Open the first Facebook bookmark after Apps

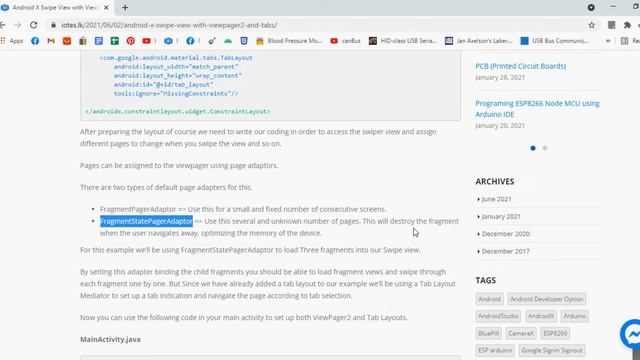pos(35,41)
